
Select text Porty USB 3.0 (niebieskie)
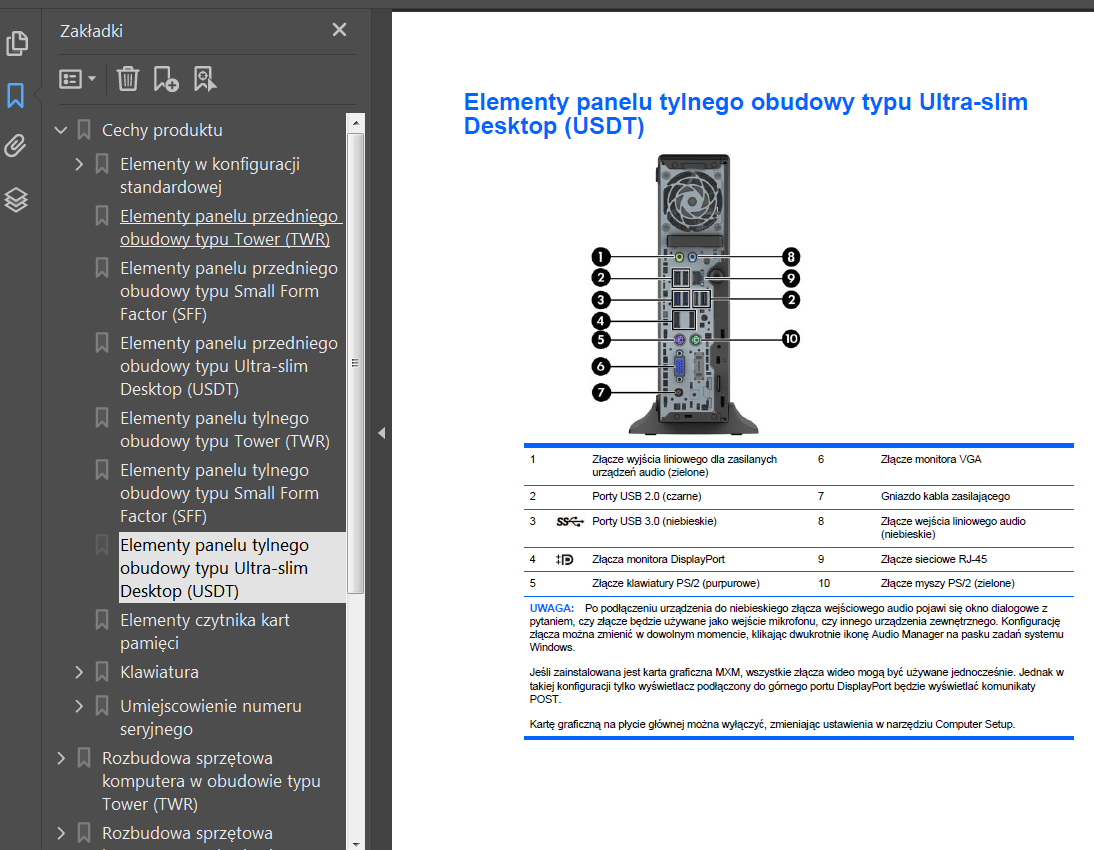click(x=654, y=521)
